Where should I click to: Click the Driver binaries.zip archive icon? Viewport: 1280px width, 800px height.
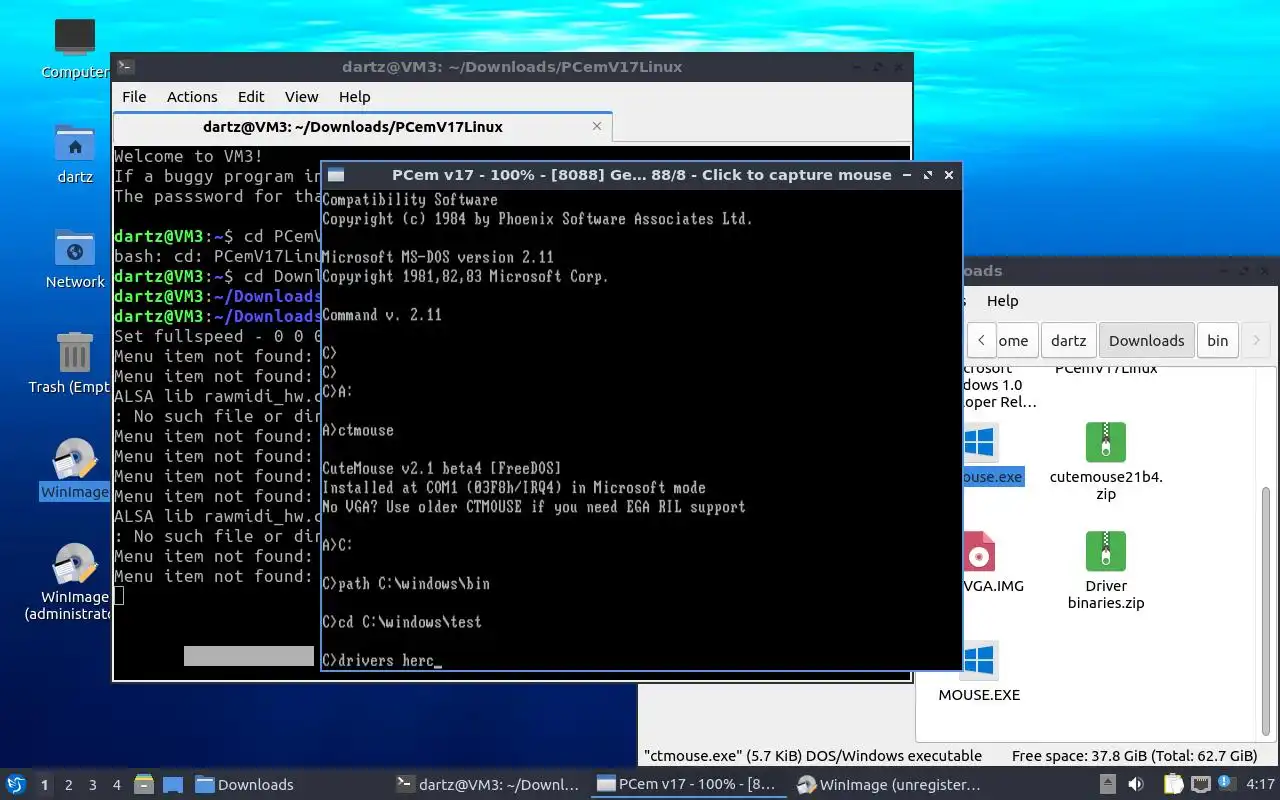tap(1106, 551)
